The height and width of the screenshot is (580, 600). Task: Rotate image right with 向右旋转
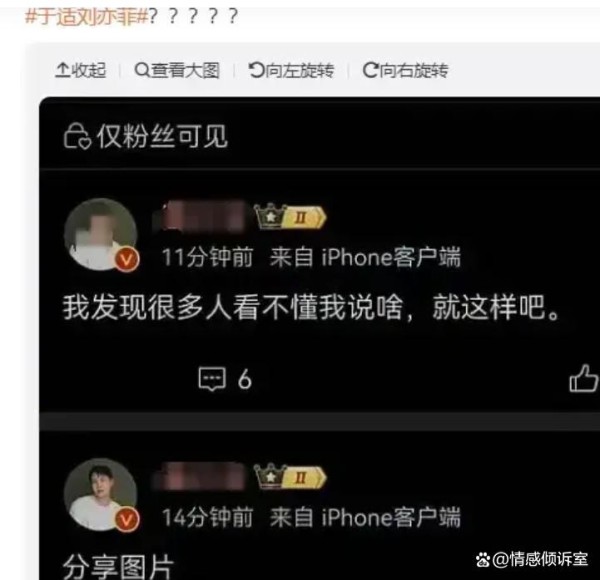click(405, 70)
